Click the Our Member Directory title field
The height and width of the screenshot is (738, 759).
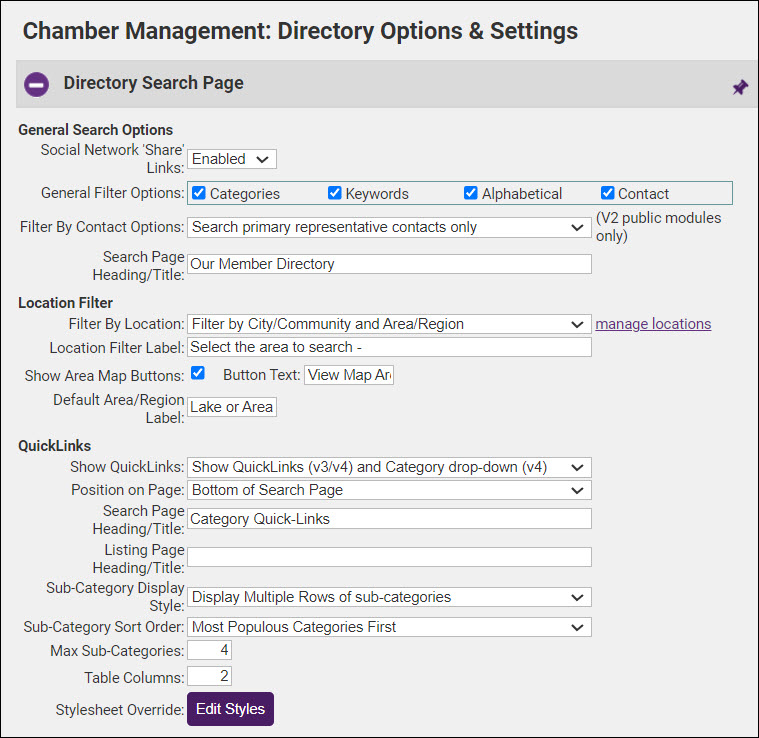point(389,264)
